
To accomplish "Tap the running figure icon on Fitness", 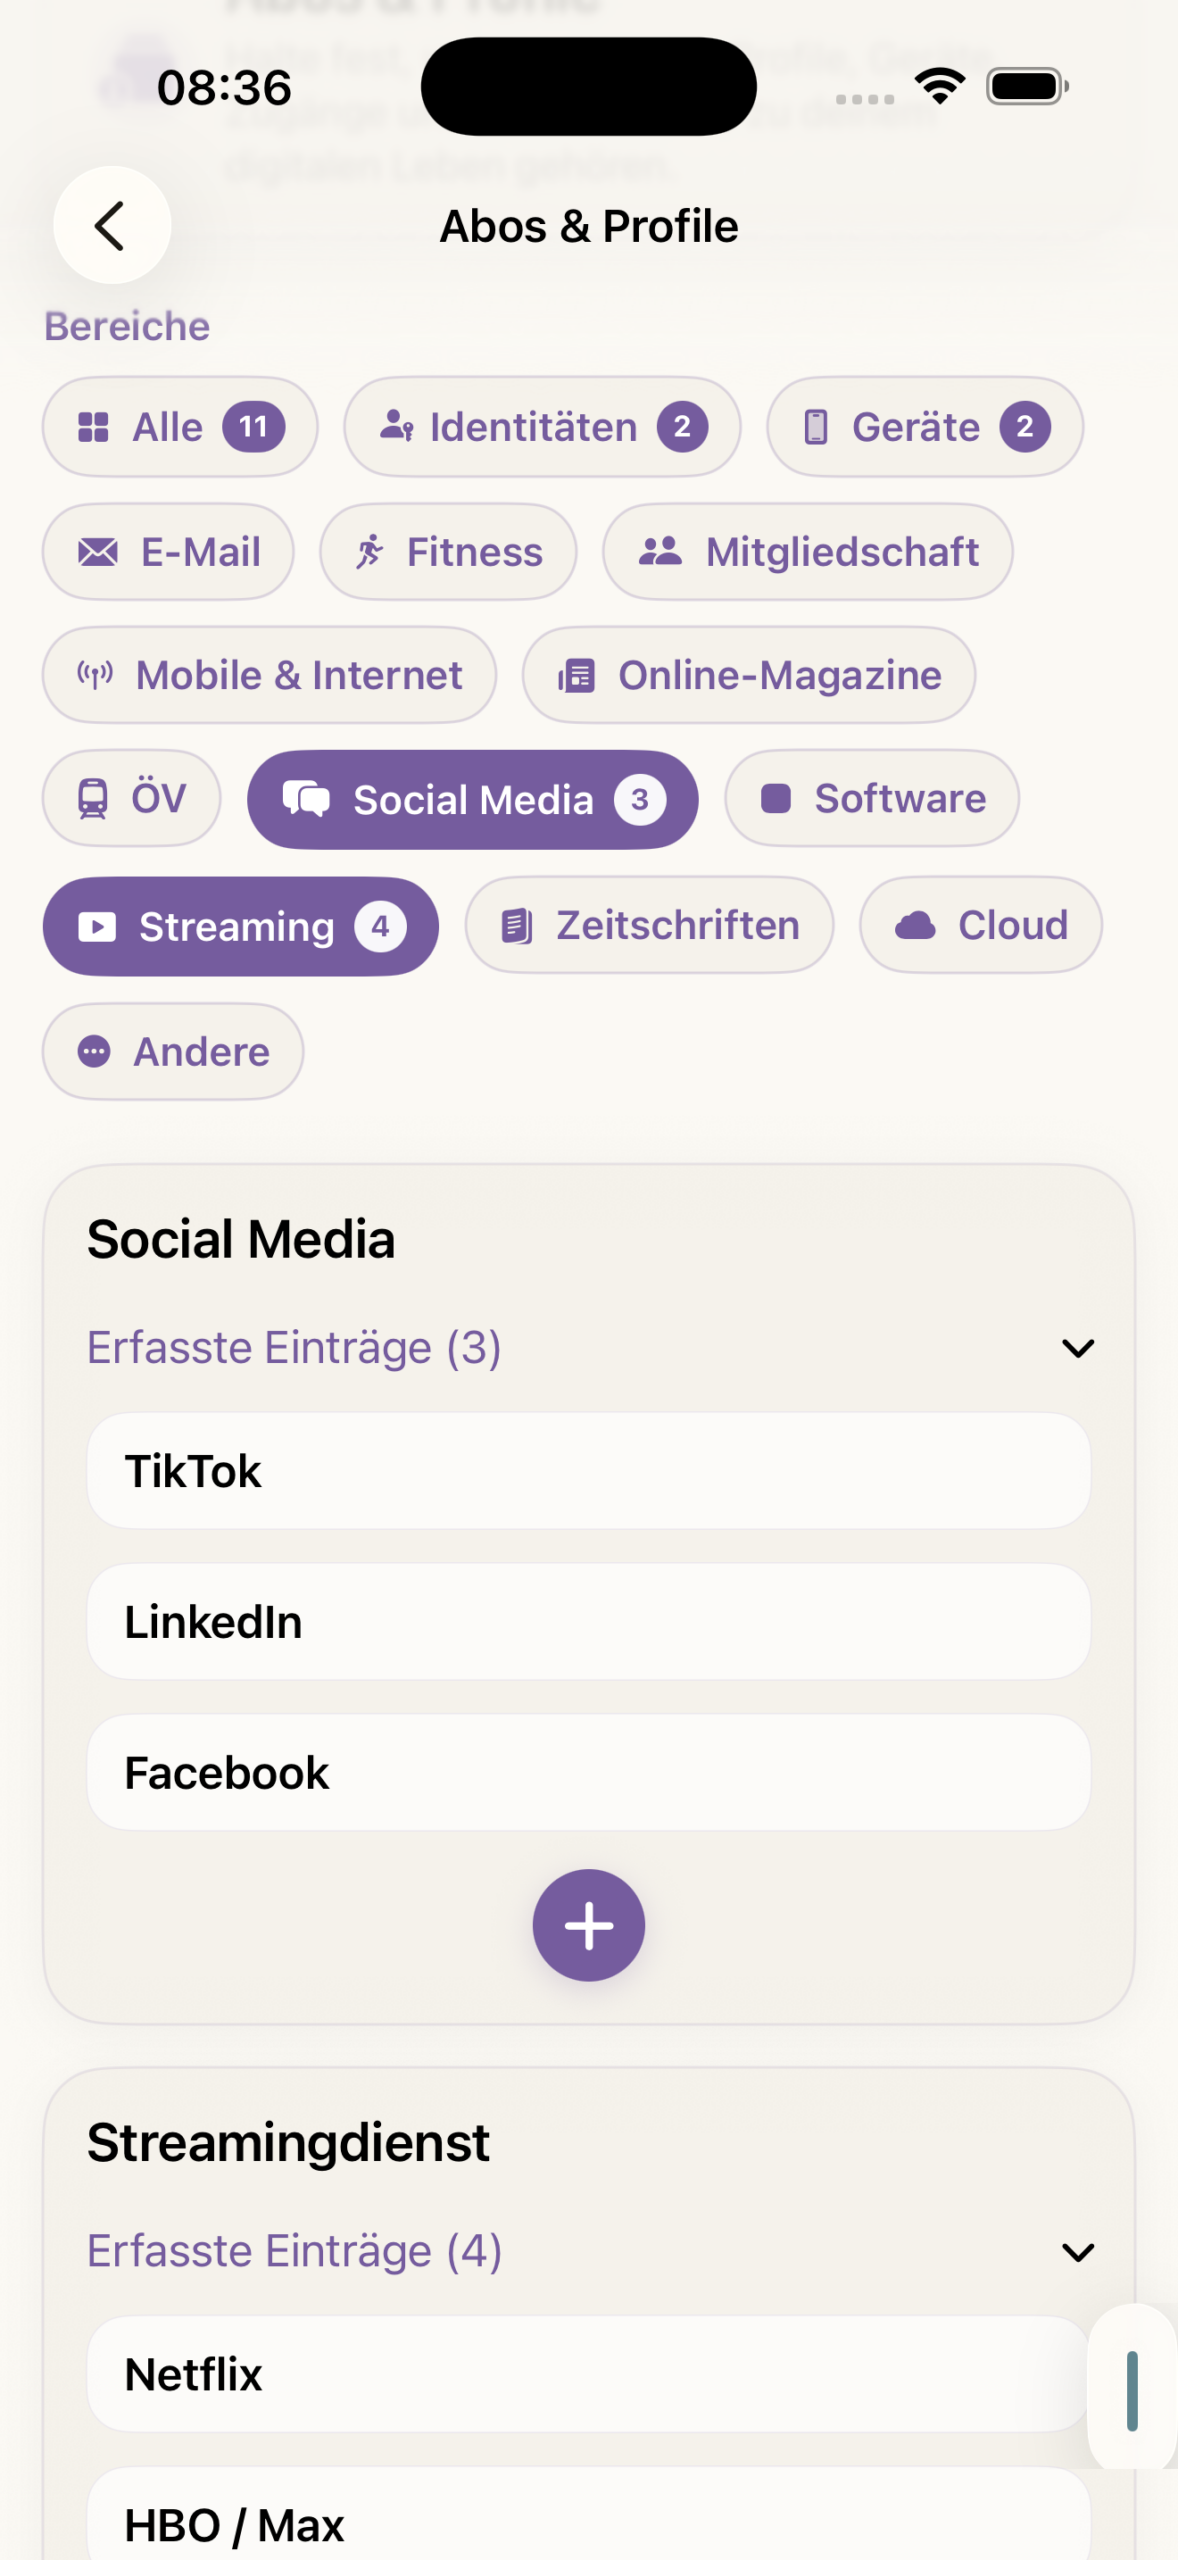I will coord(370,552).
